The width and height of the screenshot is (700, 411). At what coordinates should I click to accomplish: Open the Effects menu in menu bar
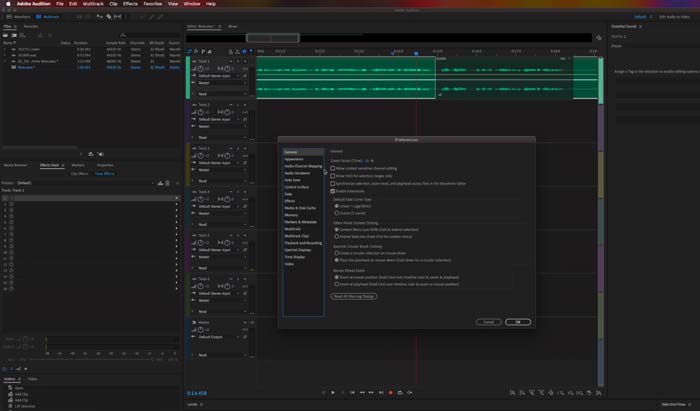tap(130, 4)
